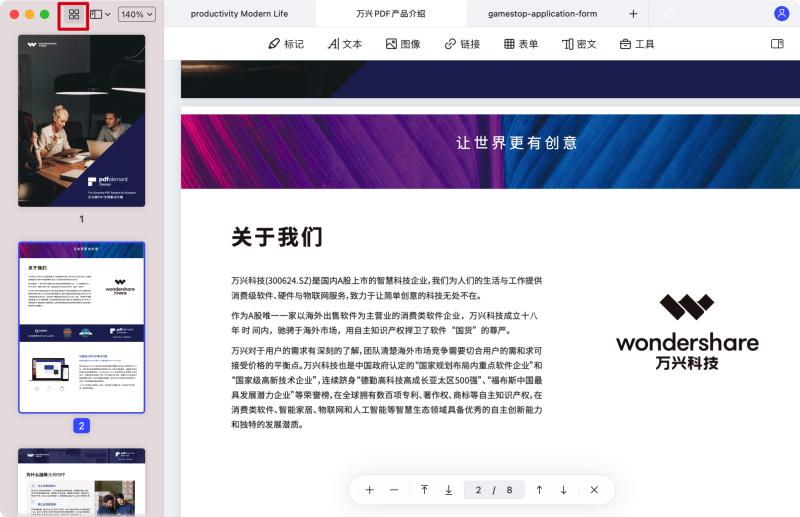Screen dimensions: 800x517
Task: Click the total page count 8
Action: click(509, 490)
